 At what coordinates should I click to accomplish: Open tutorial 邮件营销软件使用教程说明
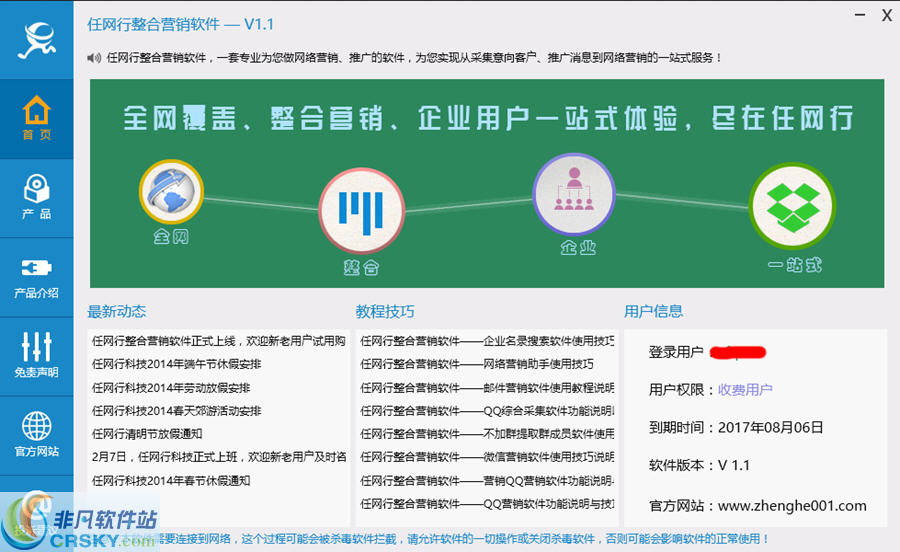(x=487, y=388)
